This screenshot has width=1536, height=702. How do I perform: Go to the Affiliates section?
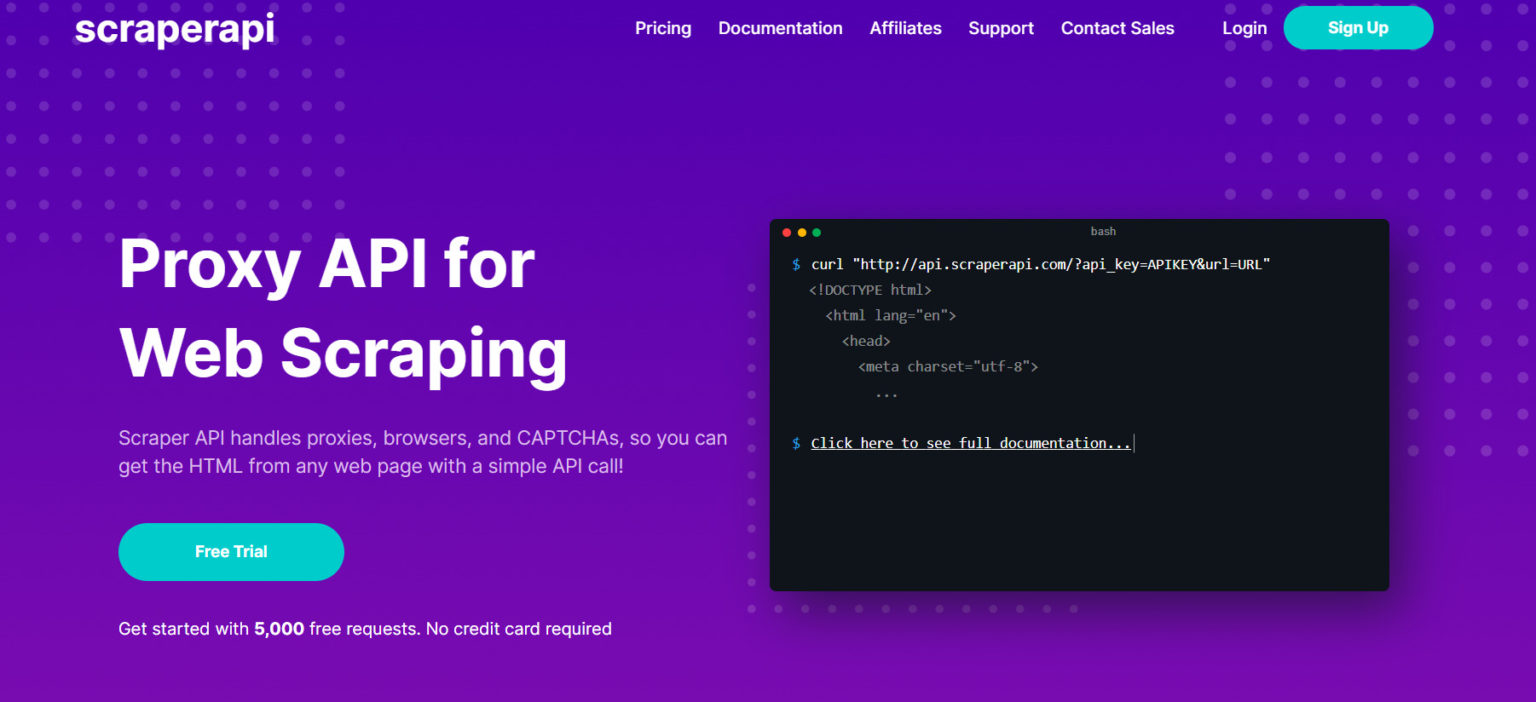[905, 28]
